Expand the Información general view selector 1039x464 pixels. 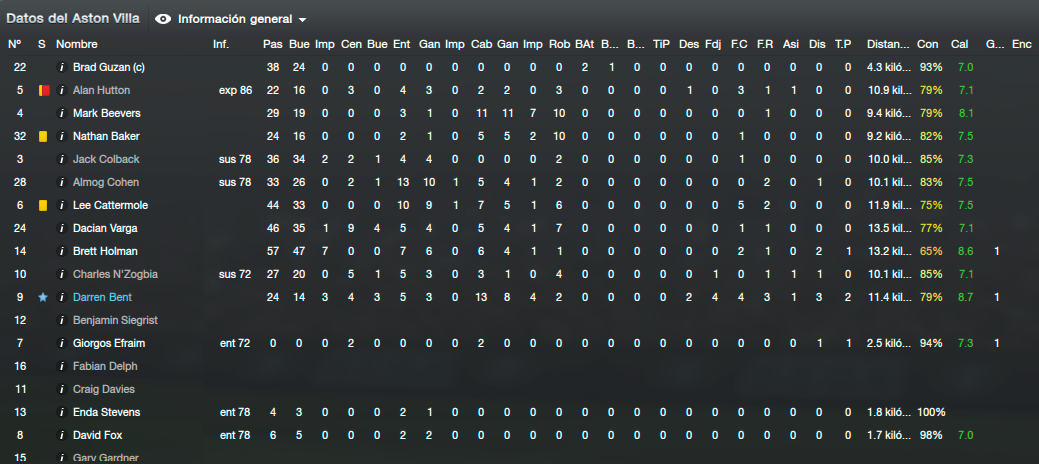[x=230, y=19]
